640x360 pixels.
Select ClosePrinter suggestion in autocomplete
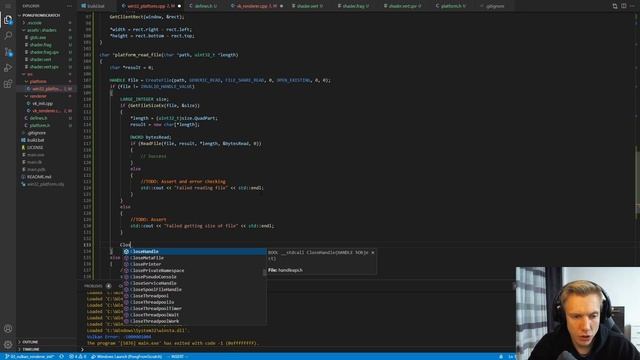(x=195, y=264)
